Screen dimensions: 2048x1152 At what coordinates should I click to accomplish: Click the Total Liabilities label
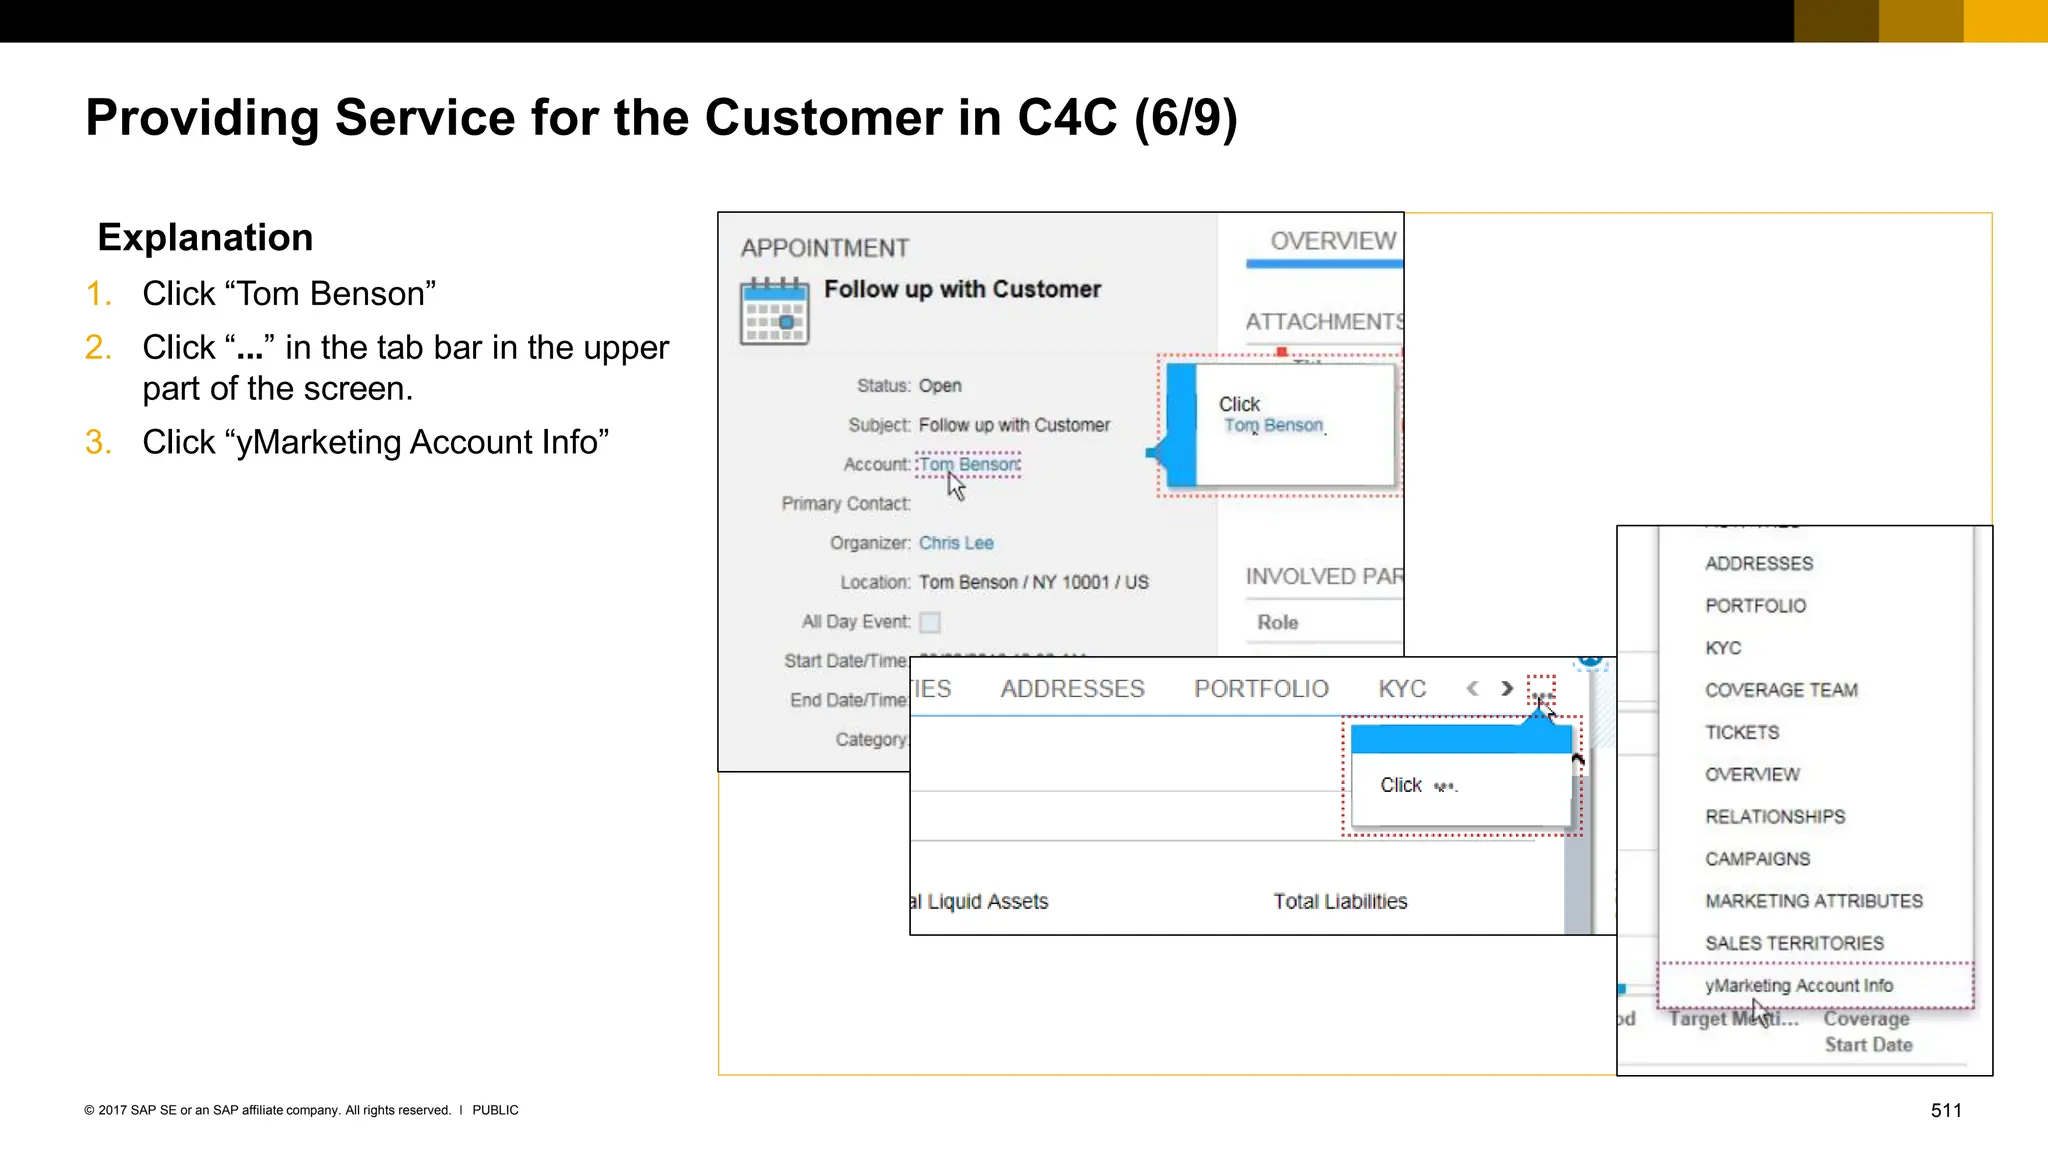coord(1340,901)
